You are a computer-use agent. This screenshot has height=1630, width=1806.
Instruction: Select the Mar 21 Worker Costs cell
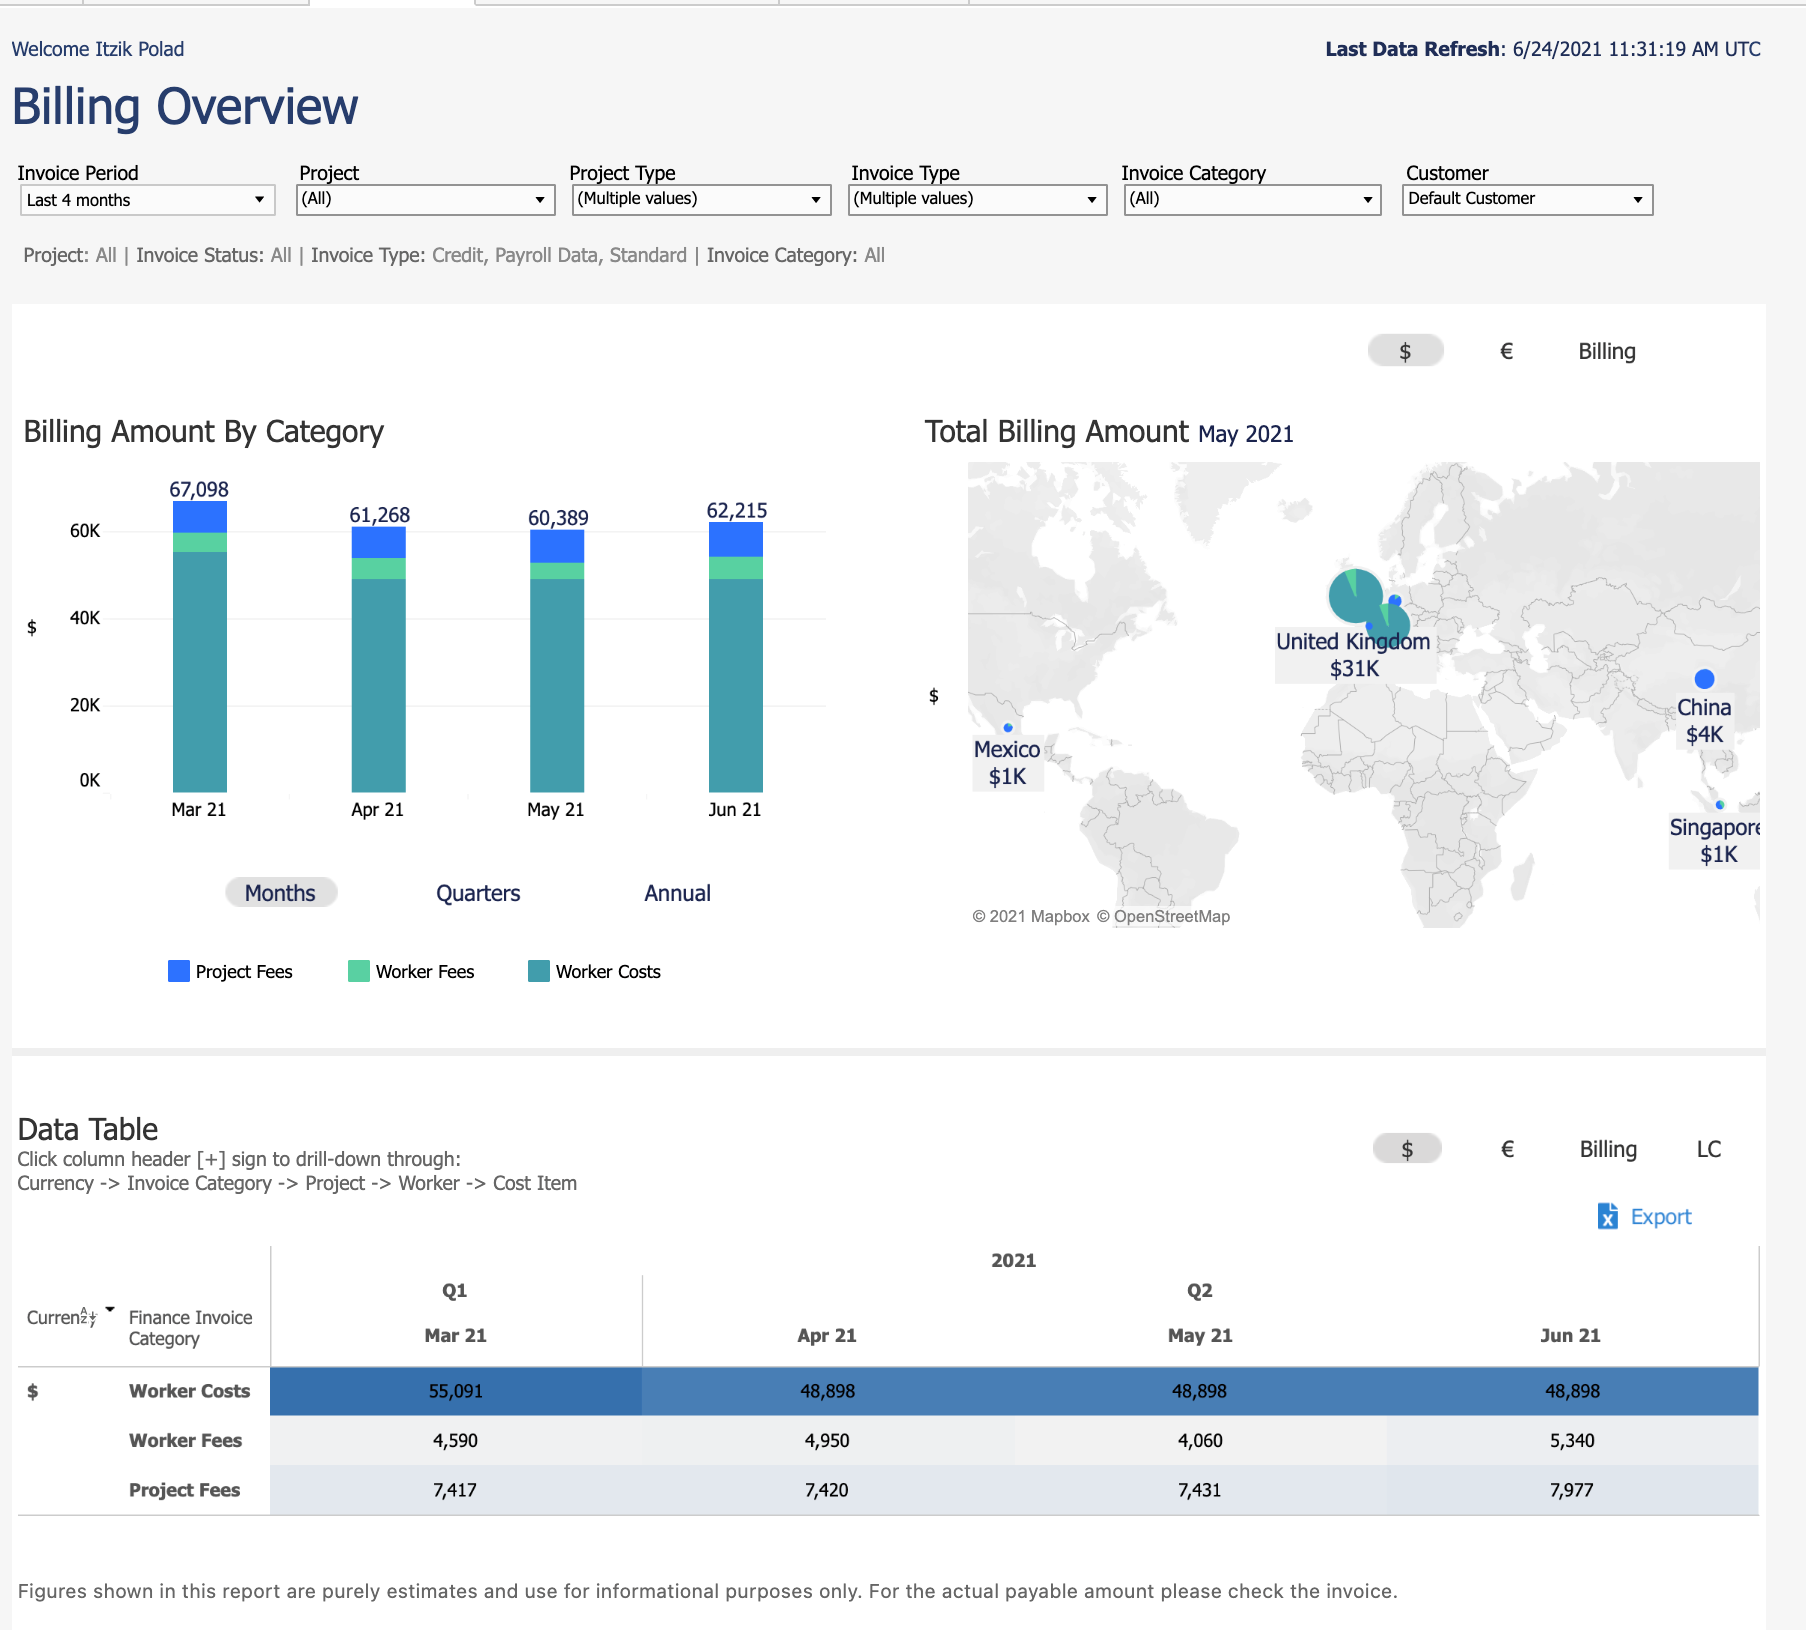pyautogui.click(x=456, y=1391)
